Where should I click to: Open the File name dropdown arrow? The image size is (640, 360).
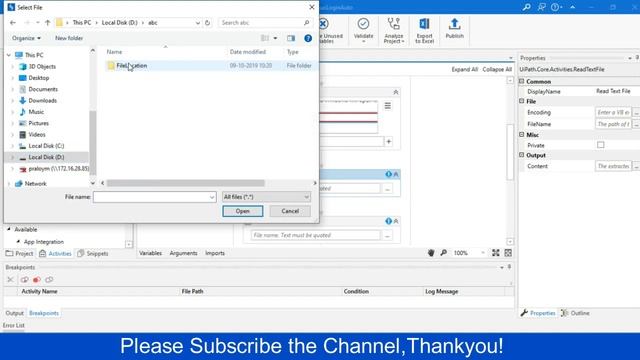click(212, 197)
